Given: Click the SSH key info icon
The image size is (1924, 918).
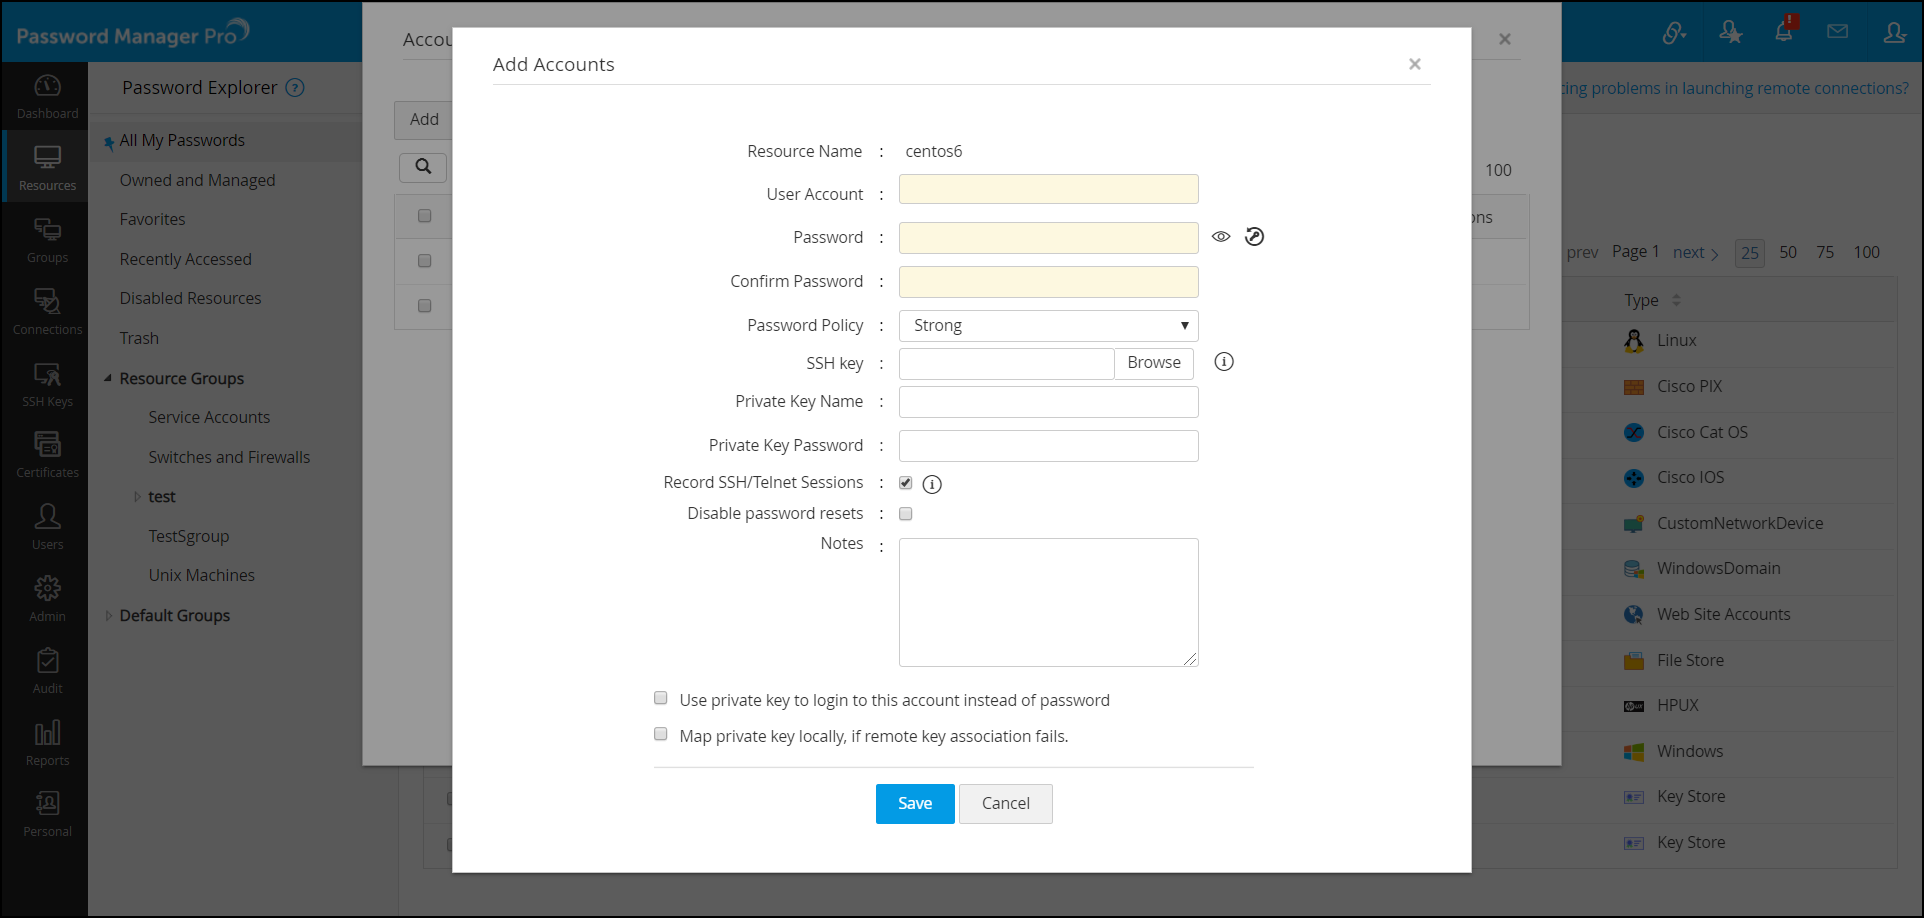Looking at the screenshot, I should pos(1224,362).
